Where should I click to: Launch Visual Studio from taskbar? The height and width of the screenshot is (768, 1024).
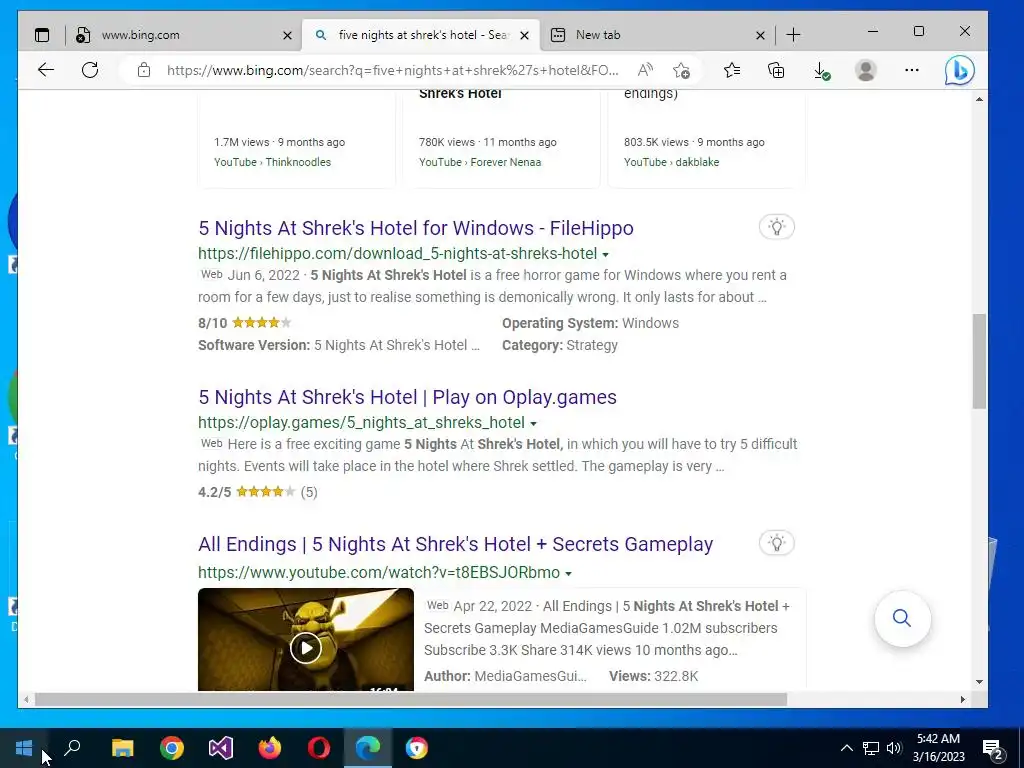(x=221, y=748)
